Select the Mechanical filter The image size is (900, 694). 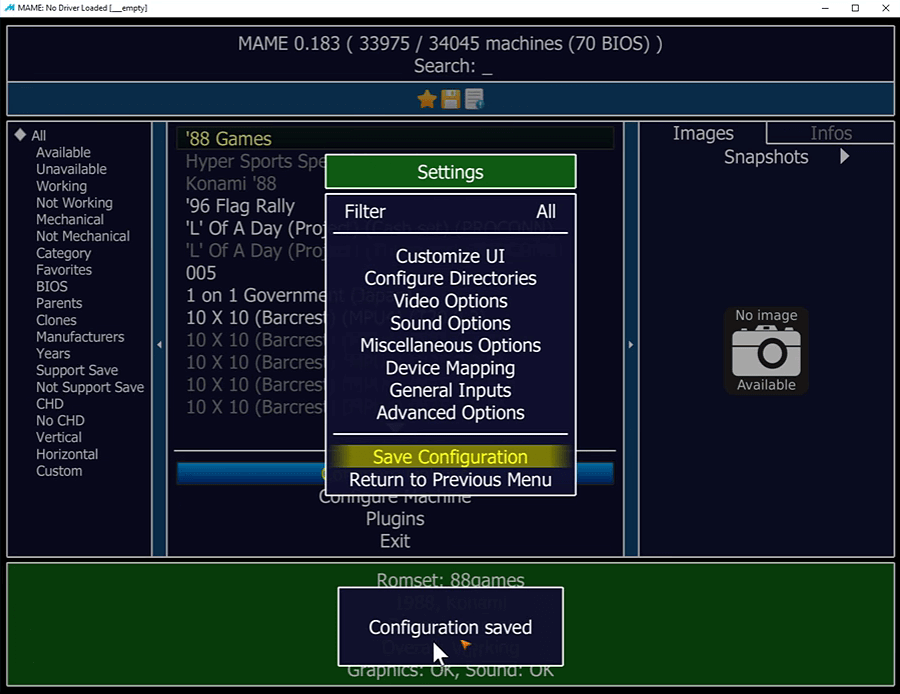69,219
